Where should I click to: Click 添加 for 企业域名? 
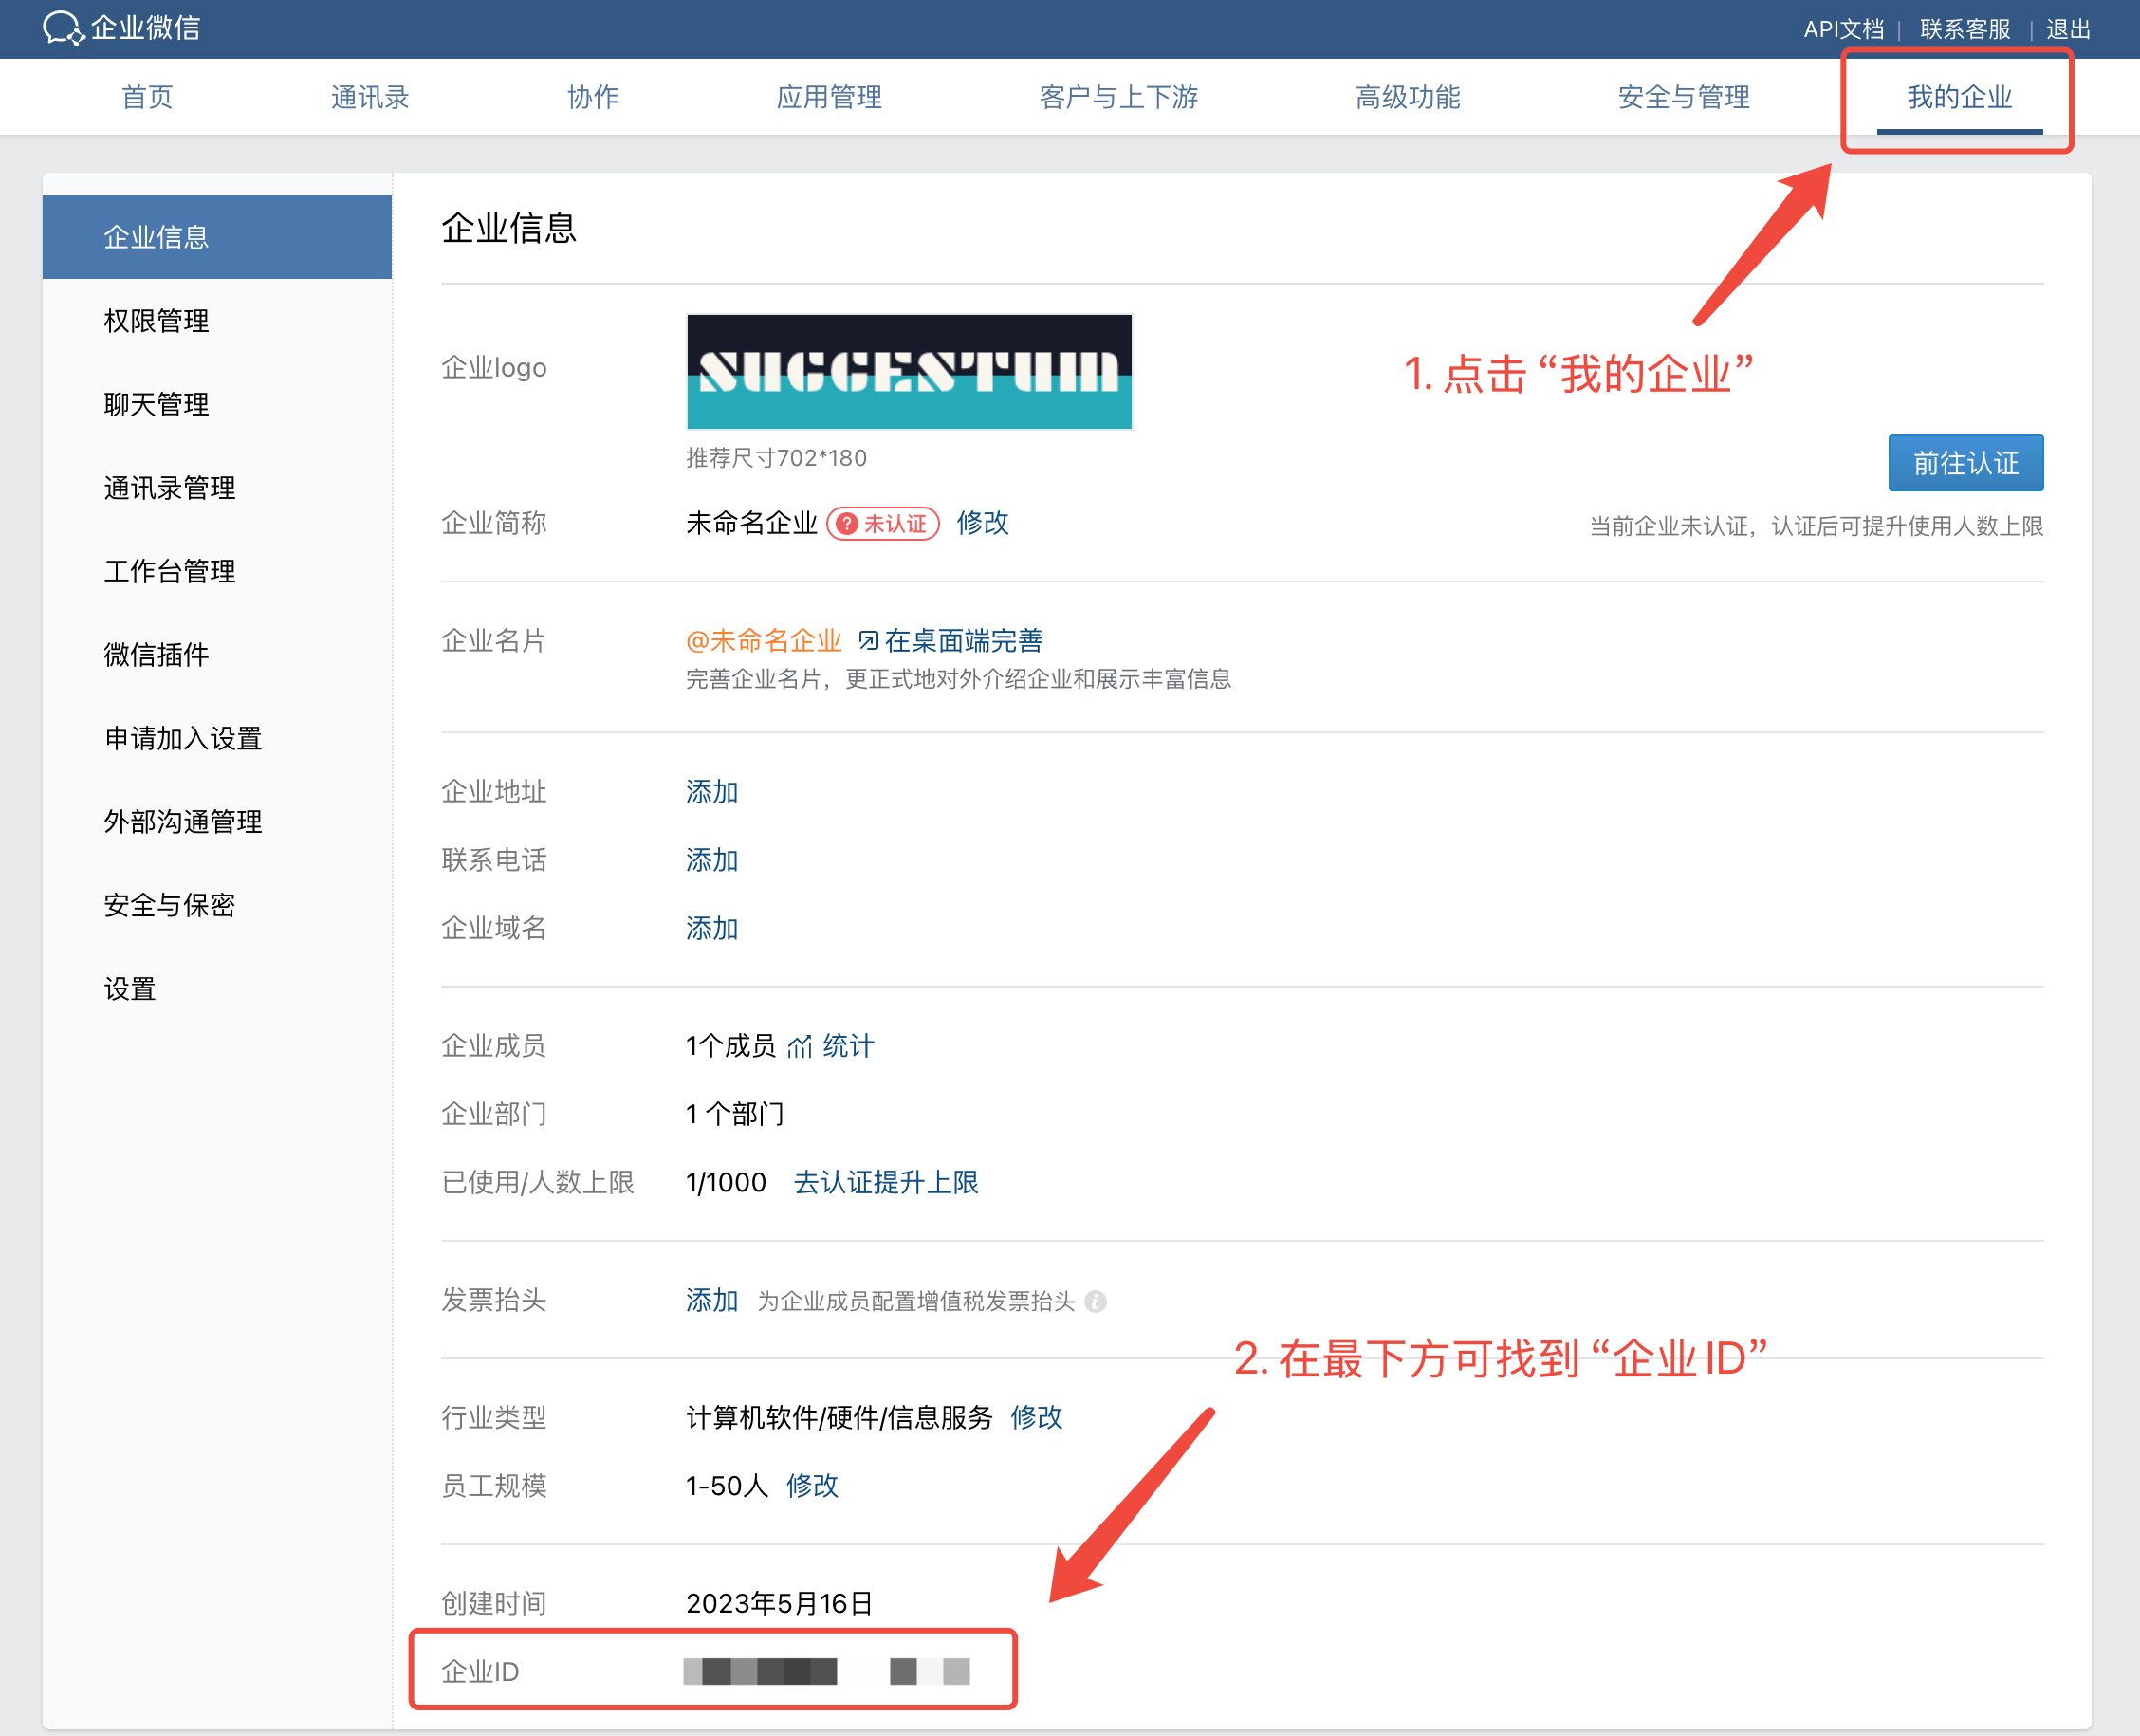(711, 928)
